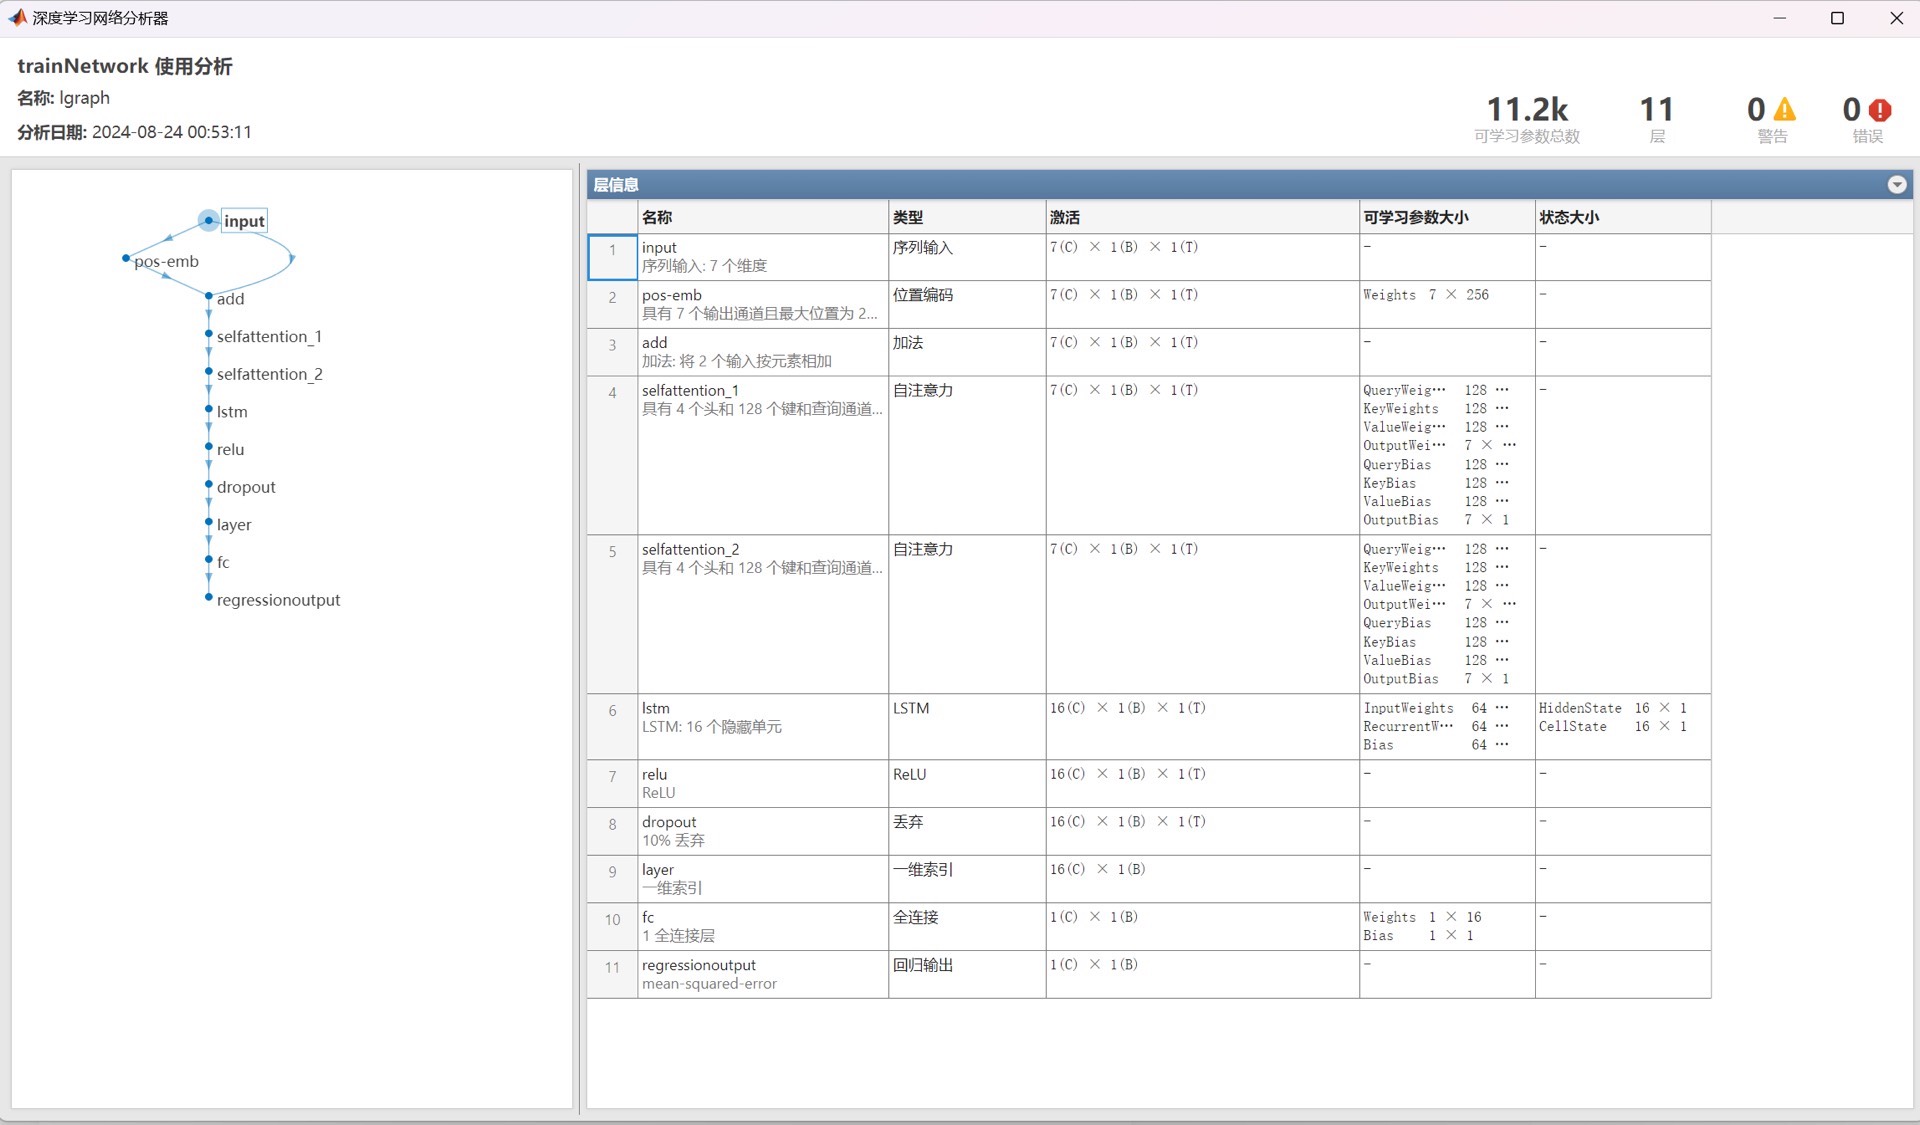Viewport: 1920px width, 1125px height.
Task: Select the lstm node in graph
Action: 232,412
